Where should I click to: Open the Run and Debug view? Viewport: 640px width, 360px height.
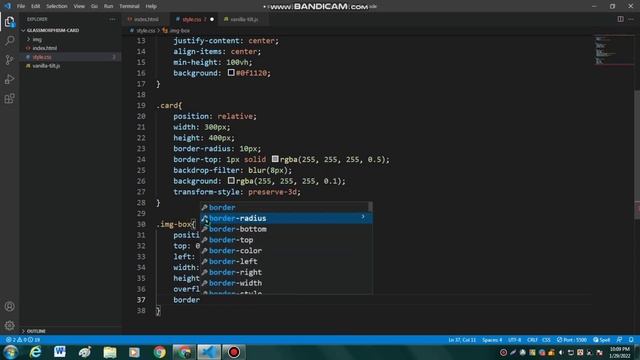pos(9,79)
